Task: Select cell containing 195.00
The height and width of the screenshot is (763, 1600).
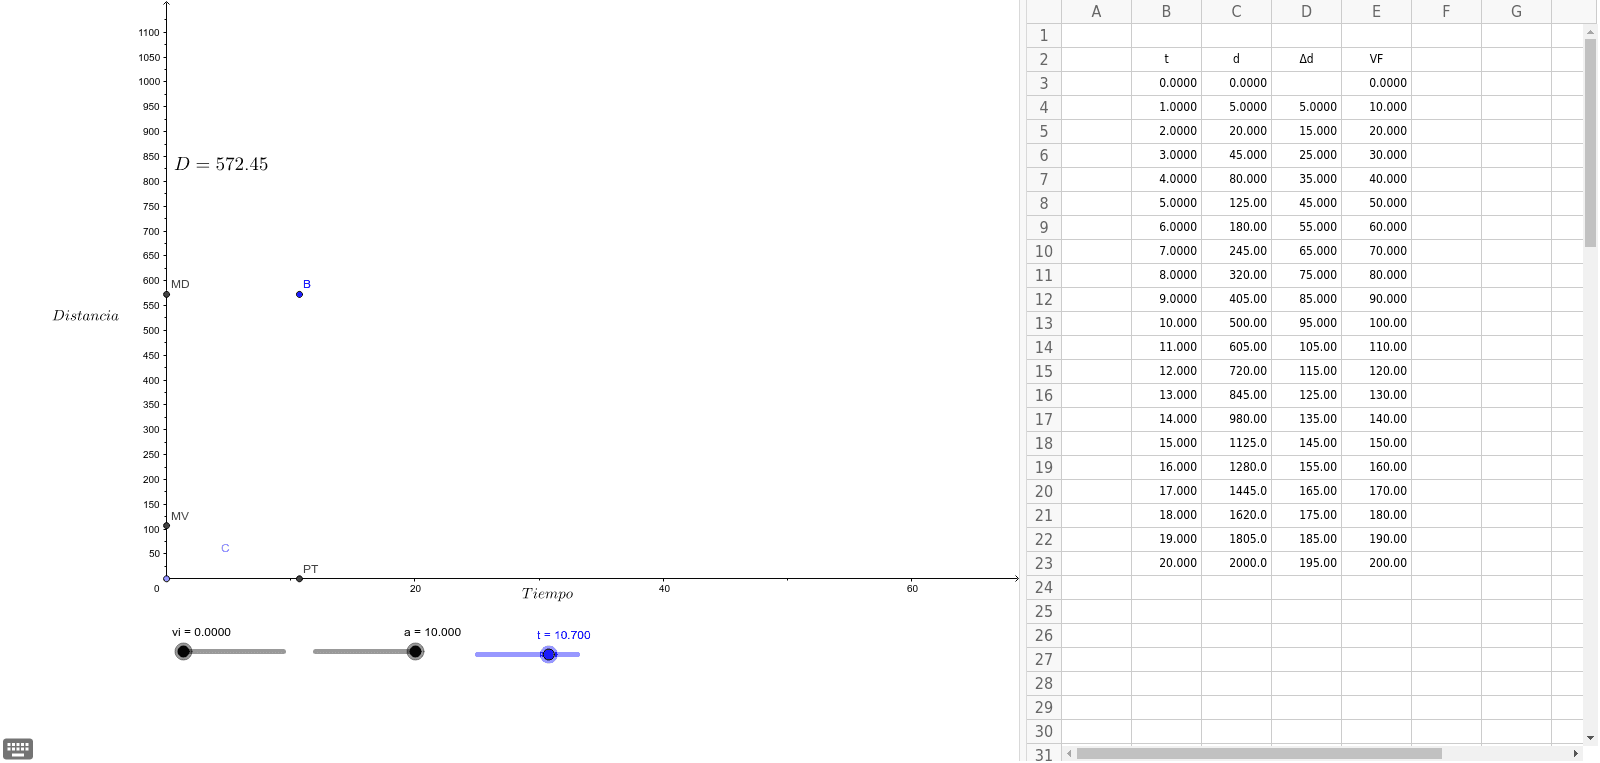Action: pyautogui.click(x=1306, y=563)
